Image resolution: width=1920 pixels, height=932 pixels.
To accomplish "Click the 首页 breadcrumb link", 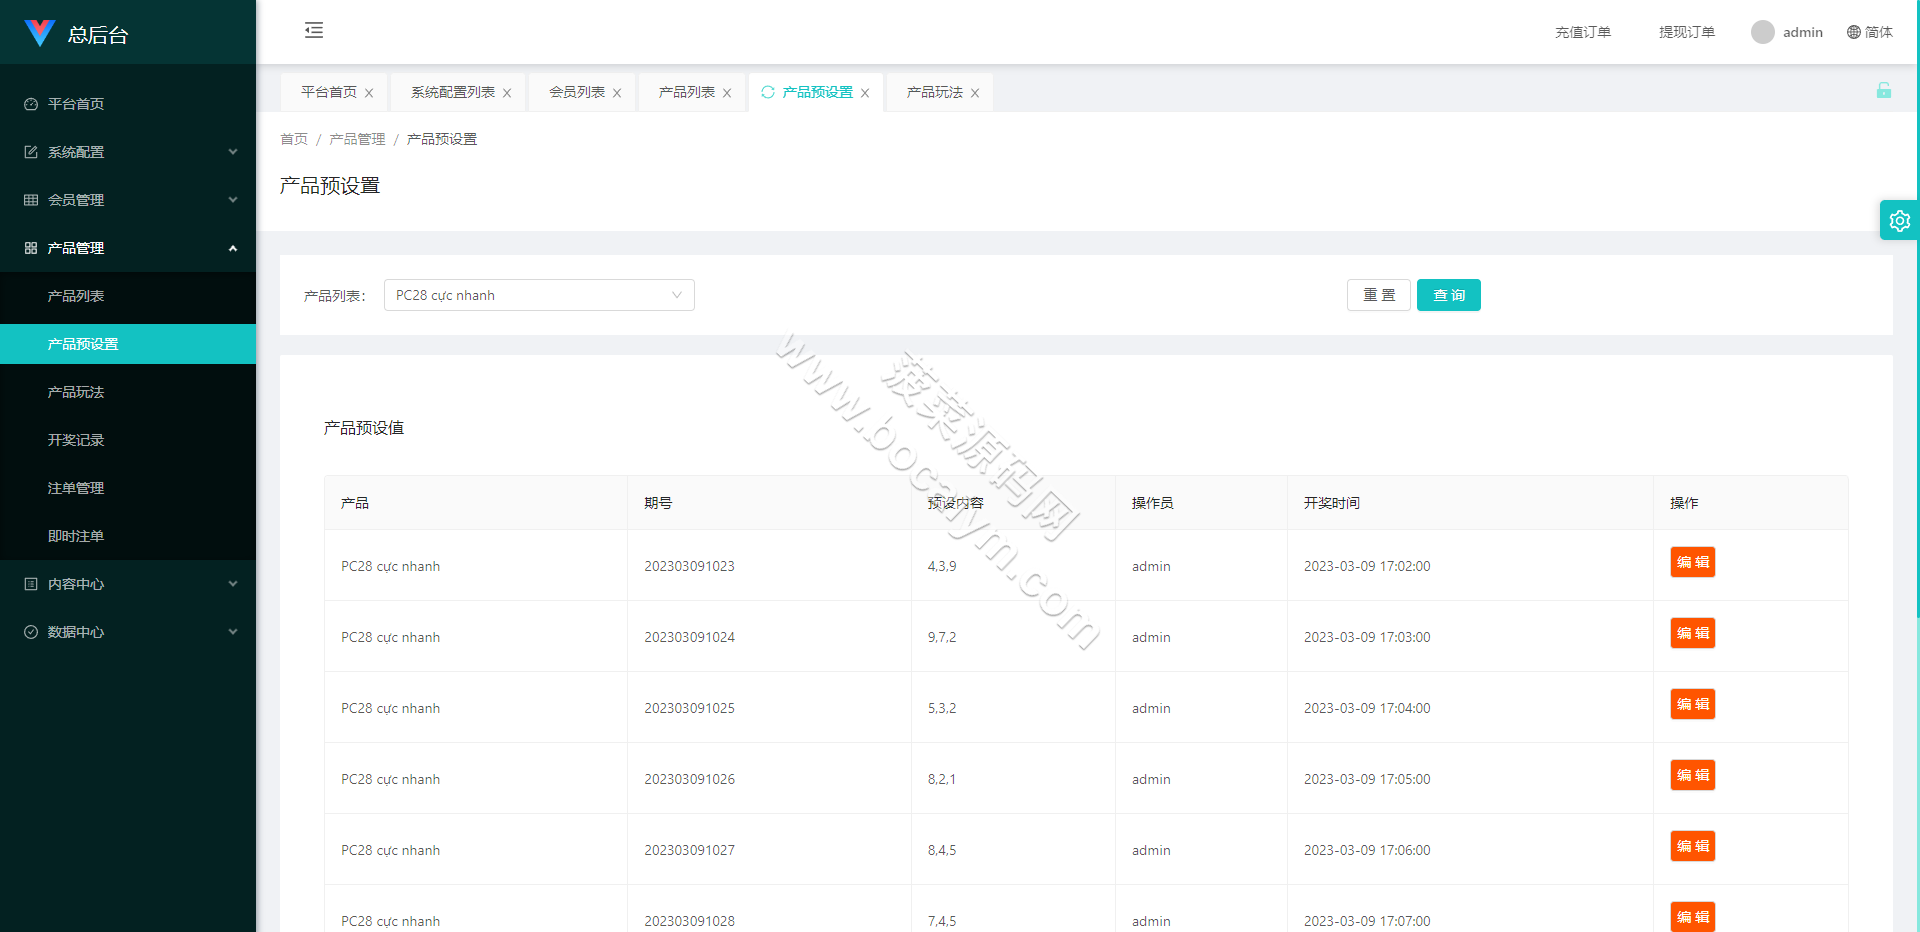I will tap(294, 139).
